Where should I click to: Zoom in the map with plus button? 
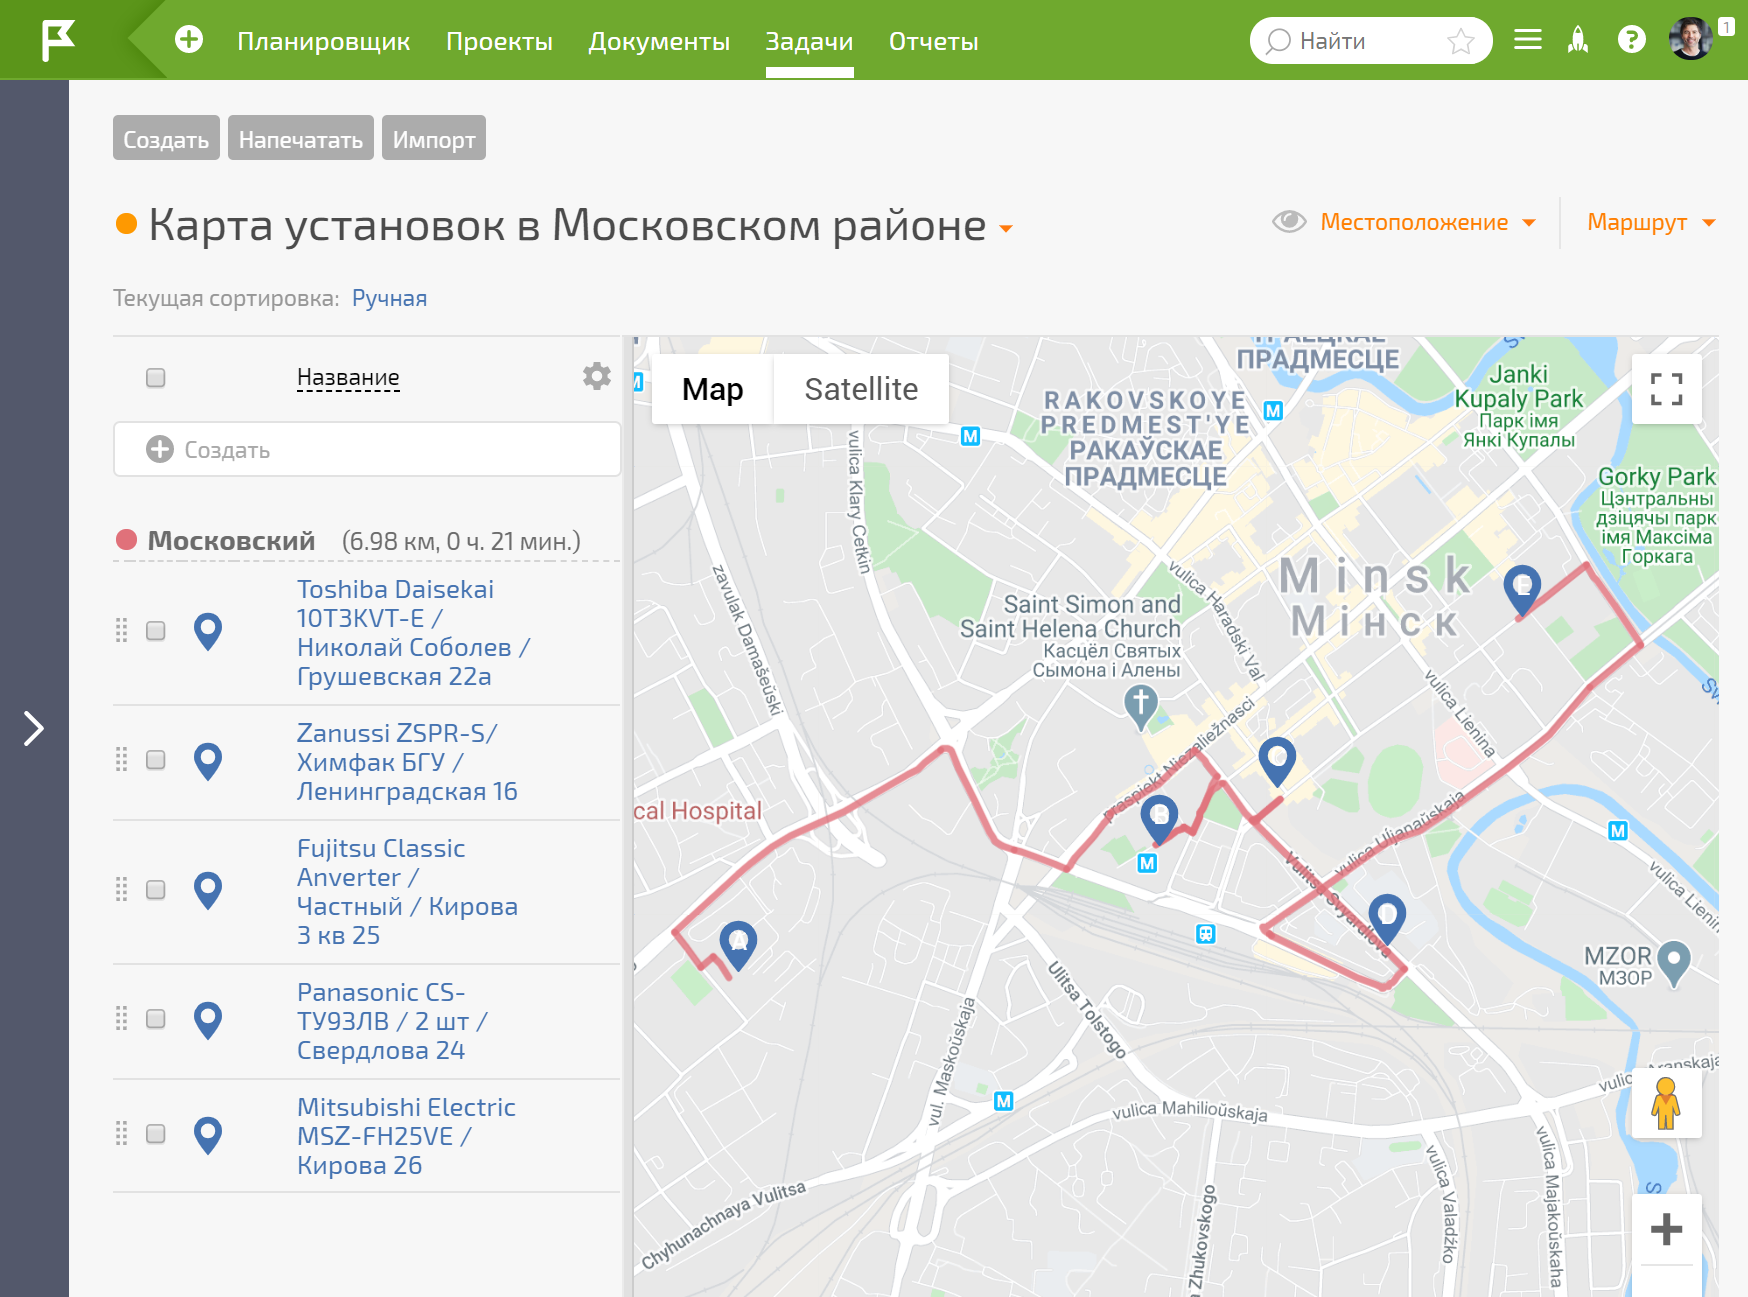(1666, 1229)
